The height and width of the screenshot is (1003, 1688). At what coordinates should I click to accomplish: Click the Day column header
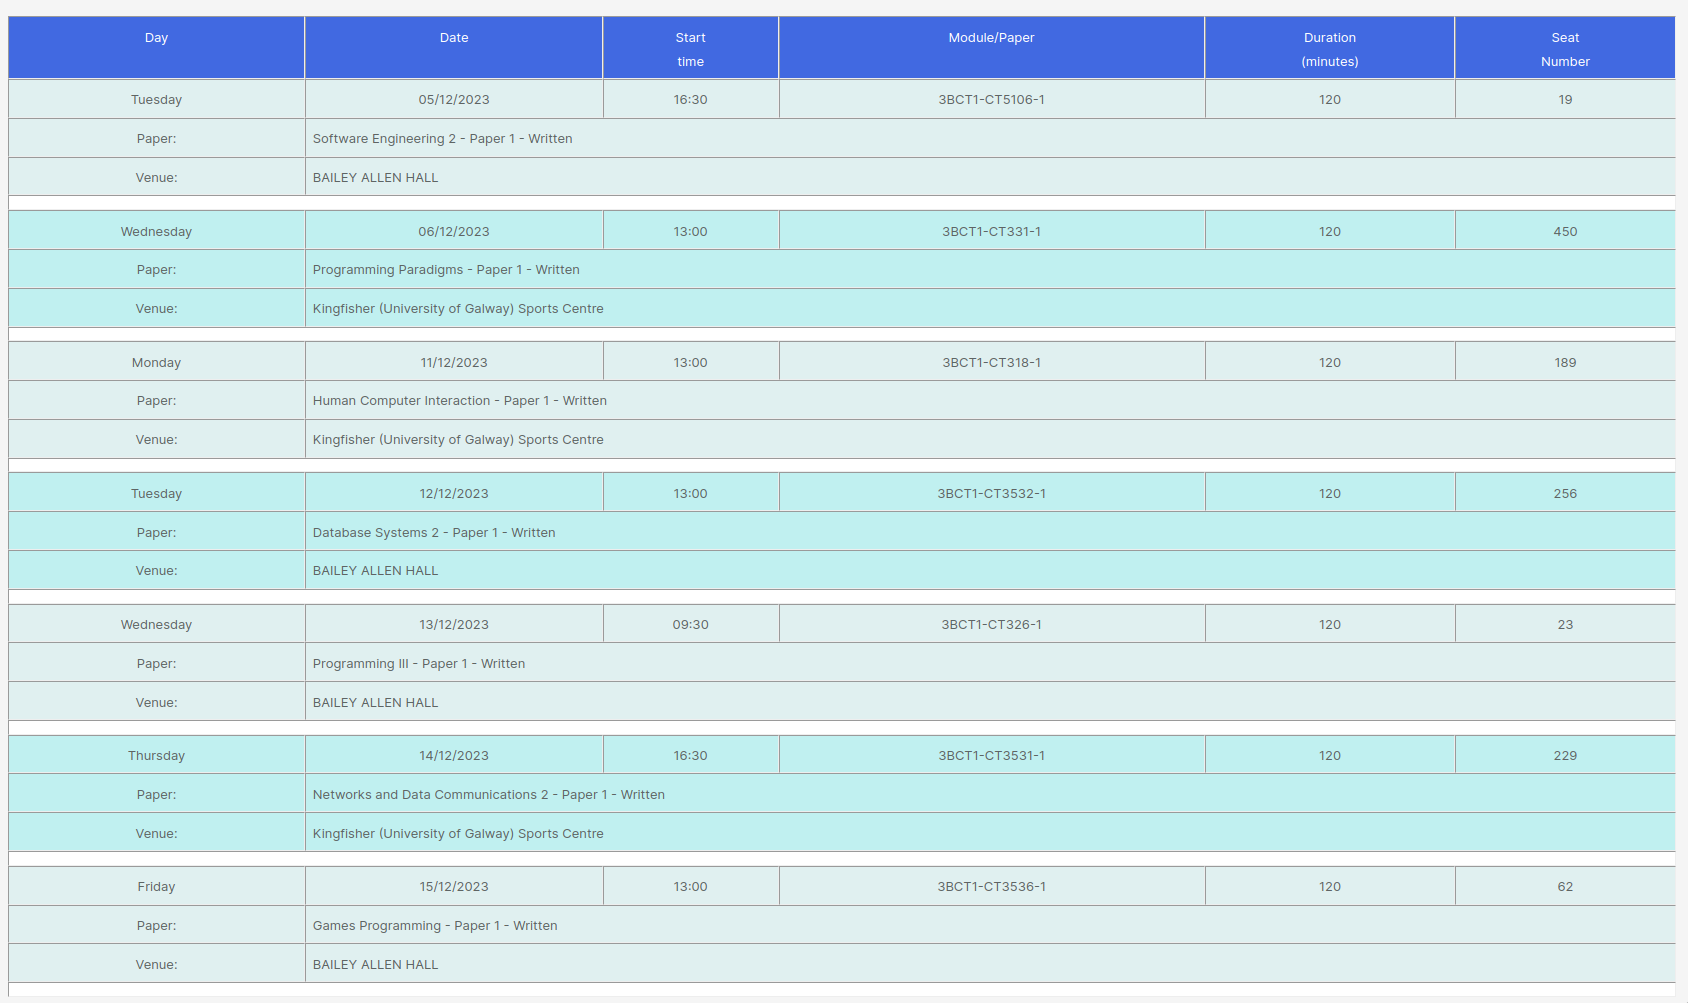(x=156, y=47)
